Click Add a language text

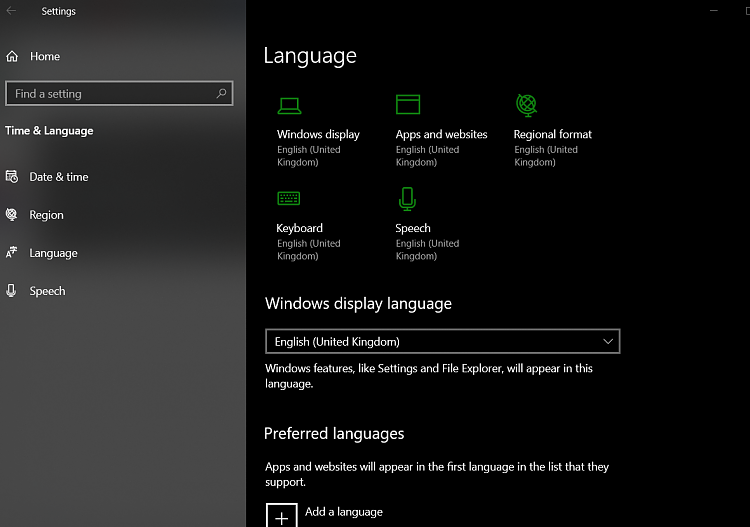pyautogui.click(x=344, y=512)
